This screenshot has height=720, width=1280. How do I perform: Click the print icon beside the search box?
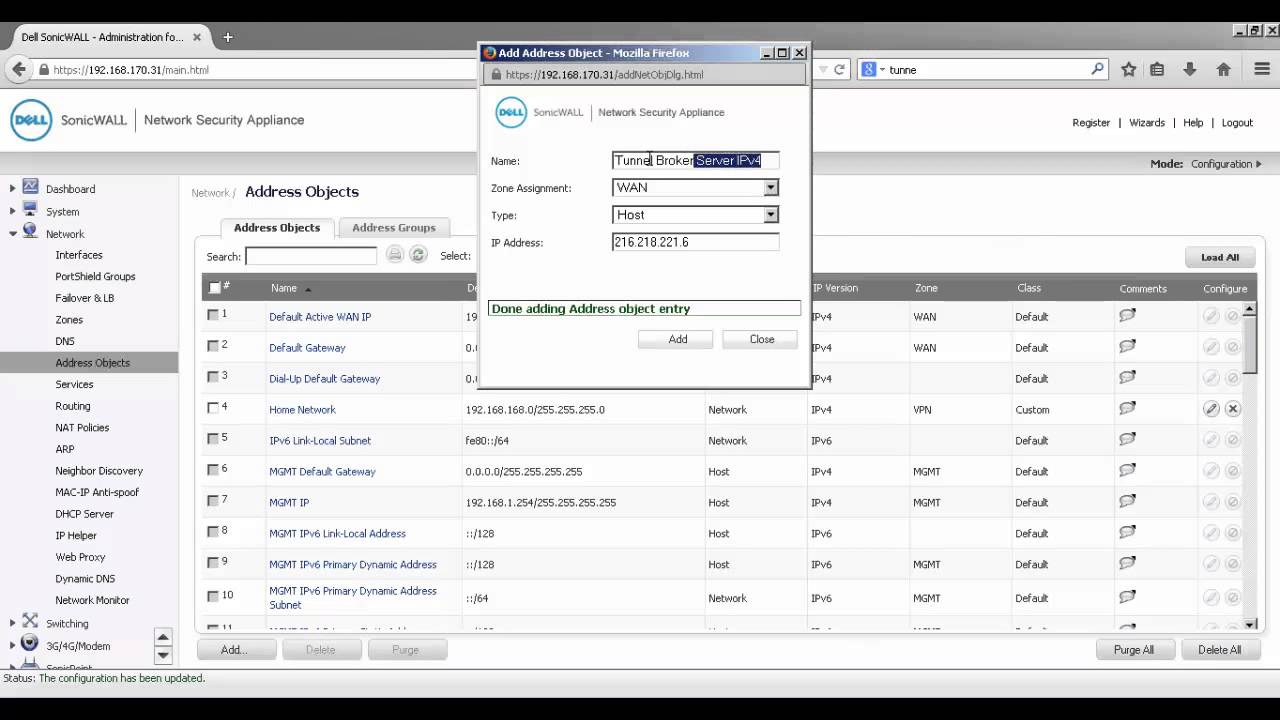395,255
